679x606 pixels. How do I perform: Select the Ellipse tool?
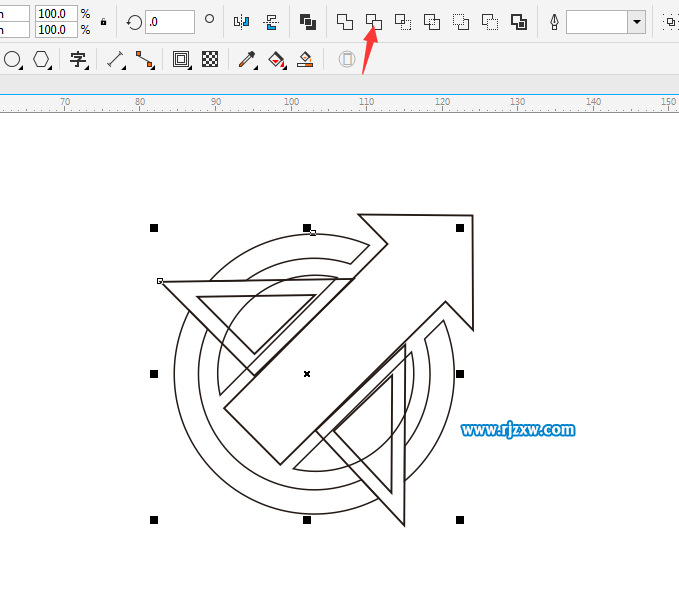click(12, 60)
